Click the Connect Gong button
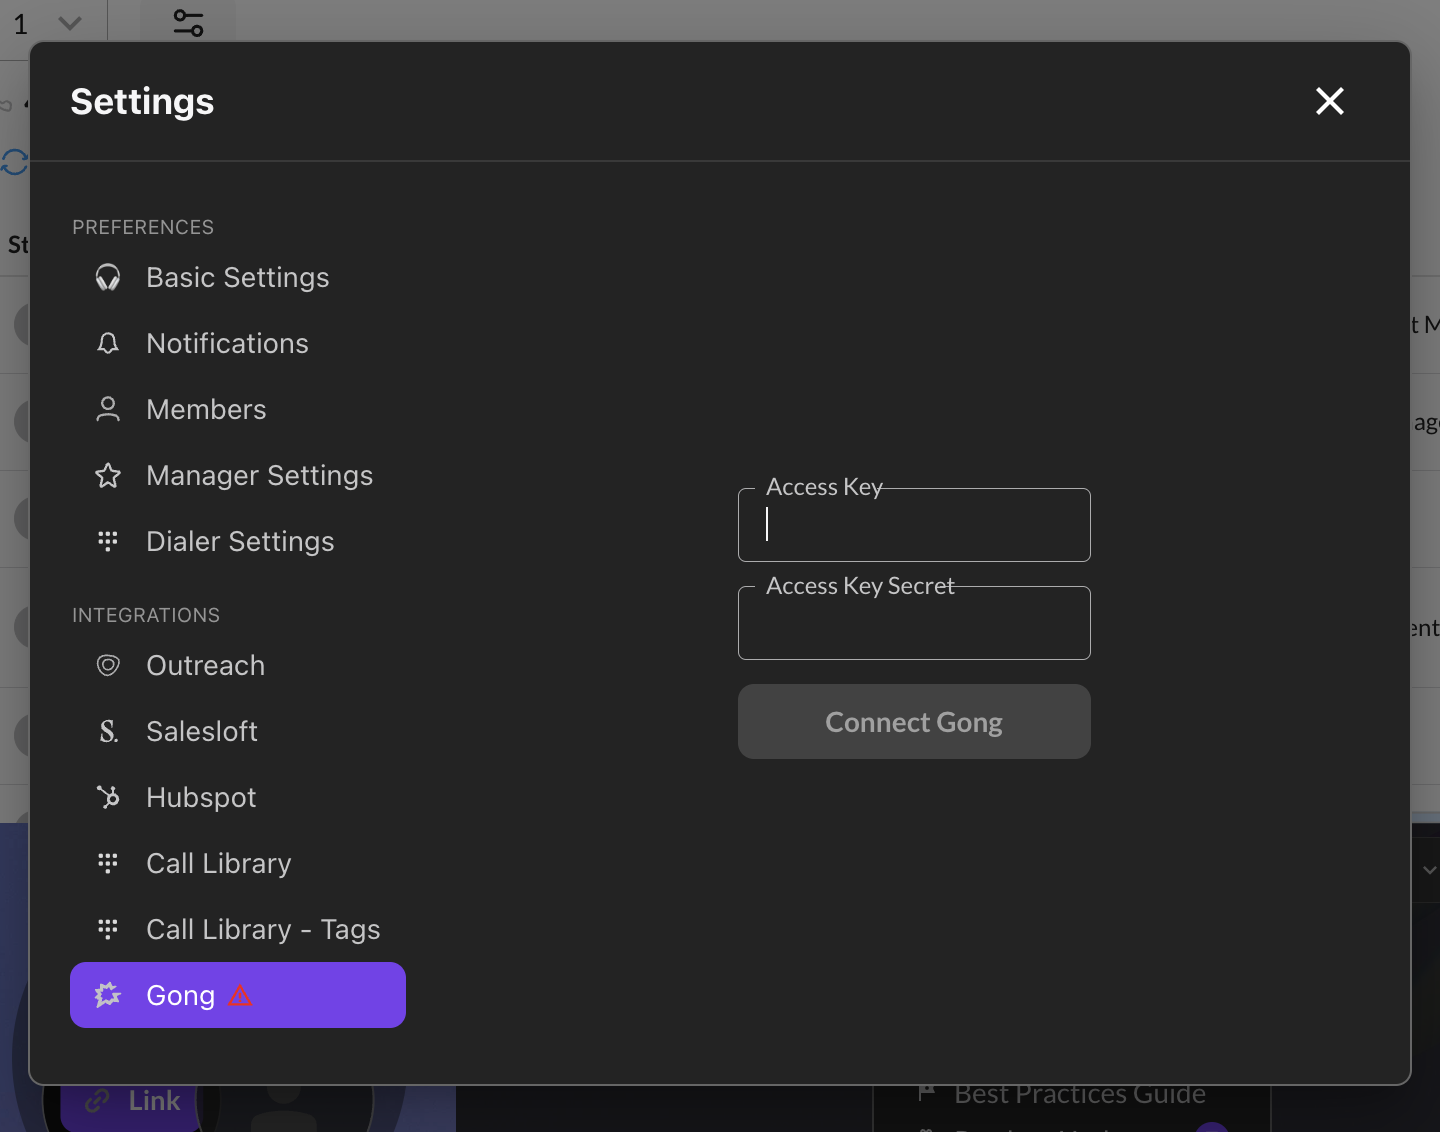Screen dimensions: 1440x1132 coord(914,722)
